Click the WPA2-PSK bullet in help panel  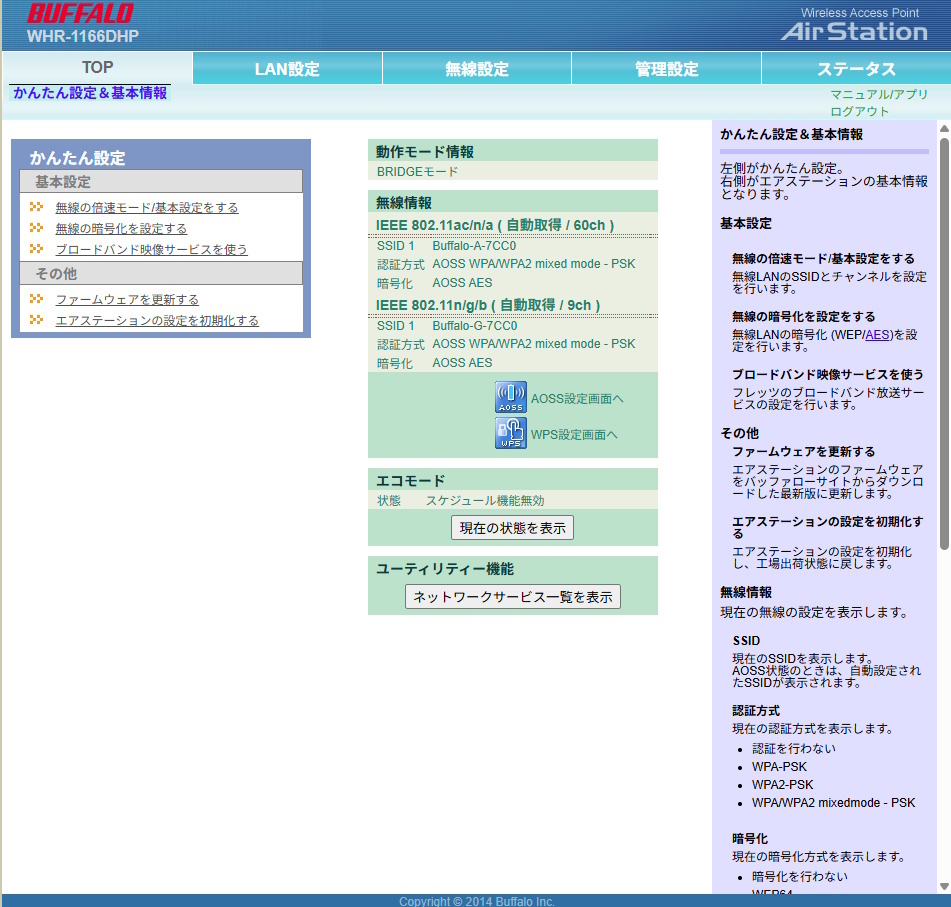782,784
